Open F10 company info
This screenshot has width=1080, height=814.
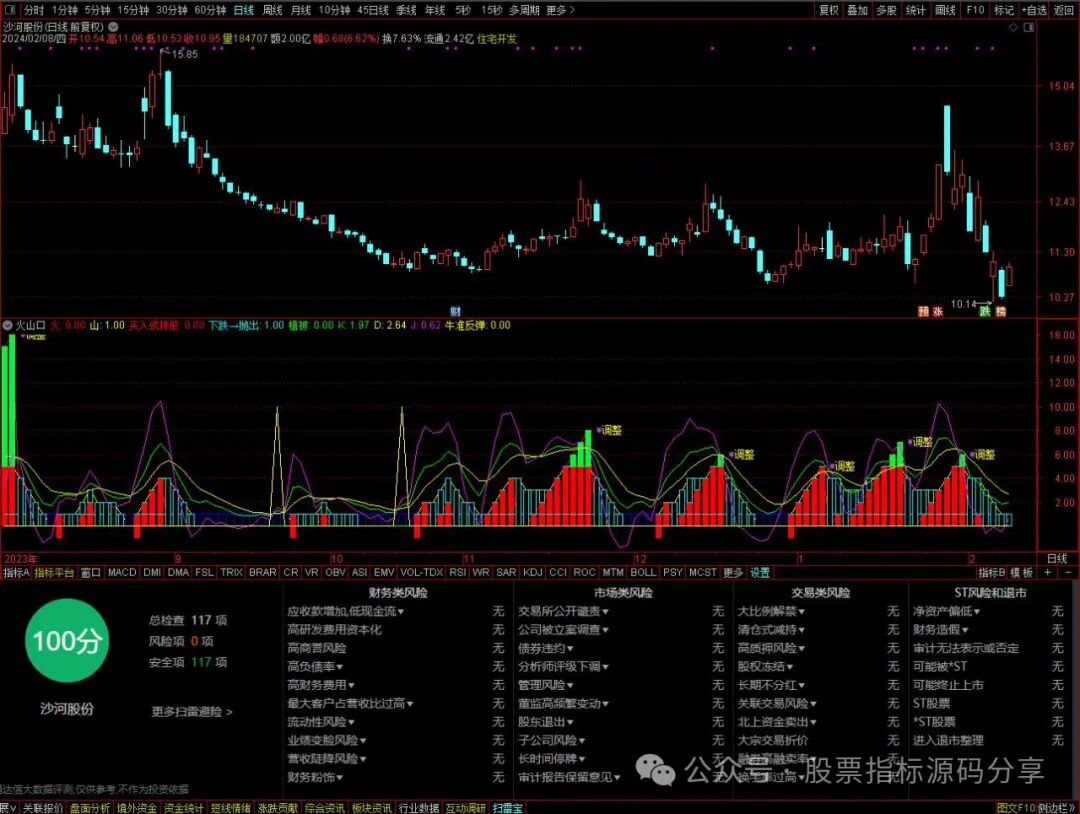(975, 10)
